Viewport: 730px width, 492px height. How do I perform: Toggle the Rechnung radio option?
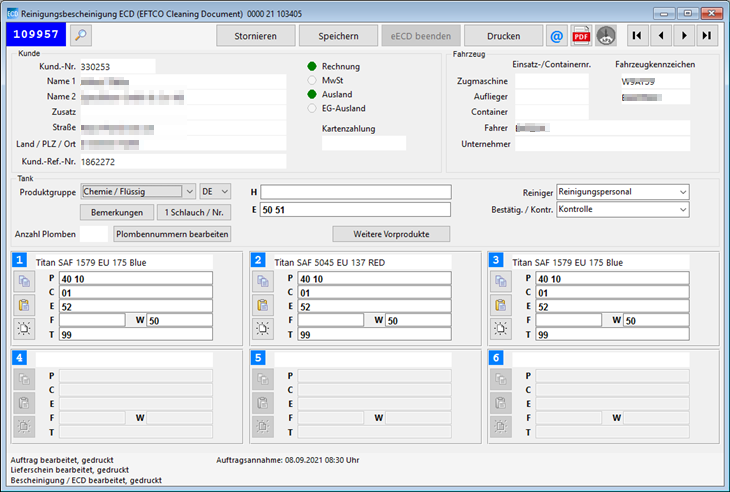coord(313,66)
